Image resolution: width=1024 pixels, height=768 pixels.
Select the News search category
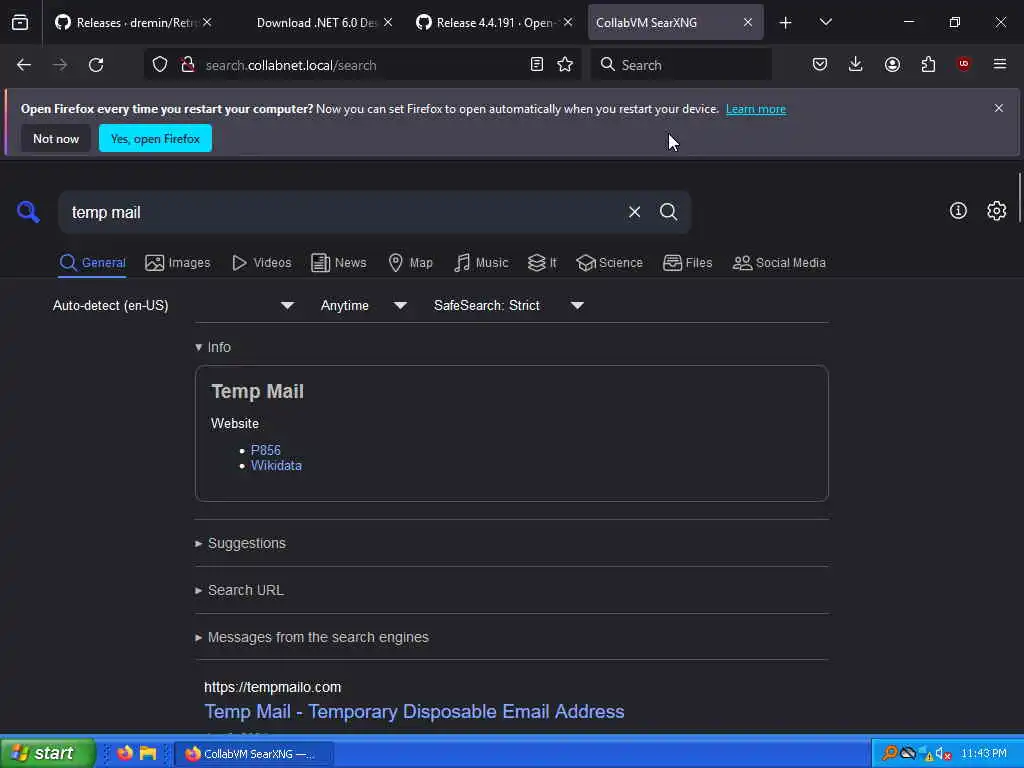pos(338,263)
